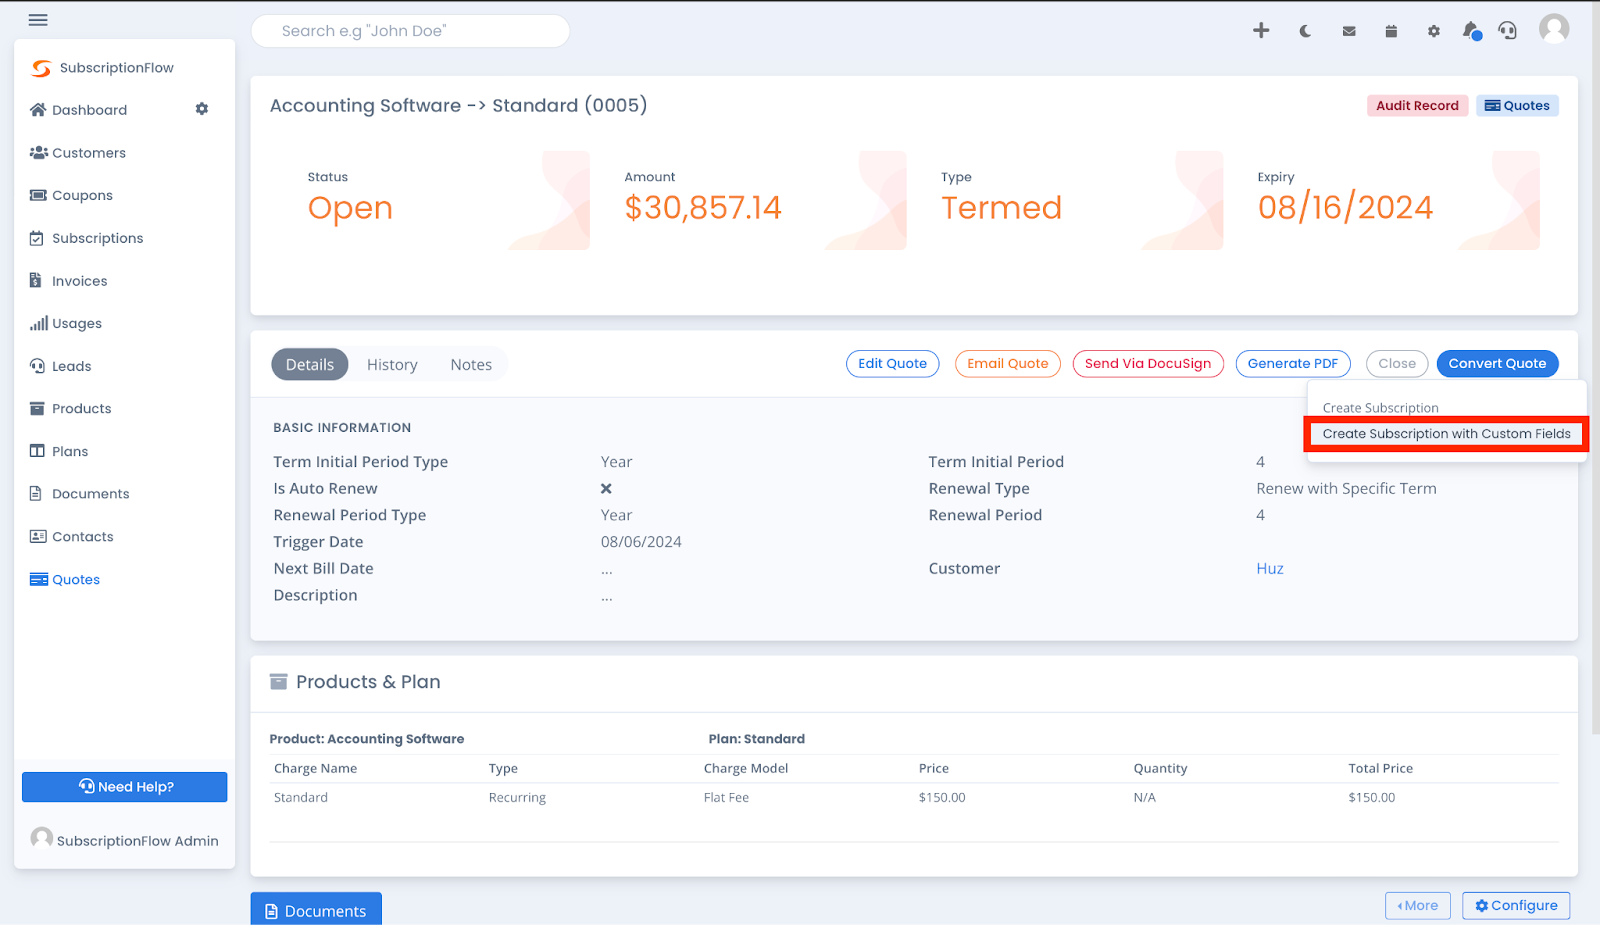Toggle the hamburger sidebar menu
The width and height of the screenshot is (1600, 925).
(x=38, y=20)
